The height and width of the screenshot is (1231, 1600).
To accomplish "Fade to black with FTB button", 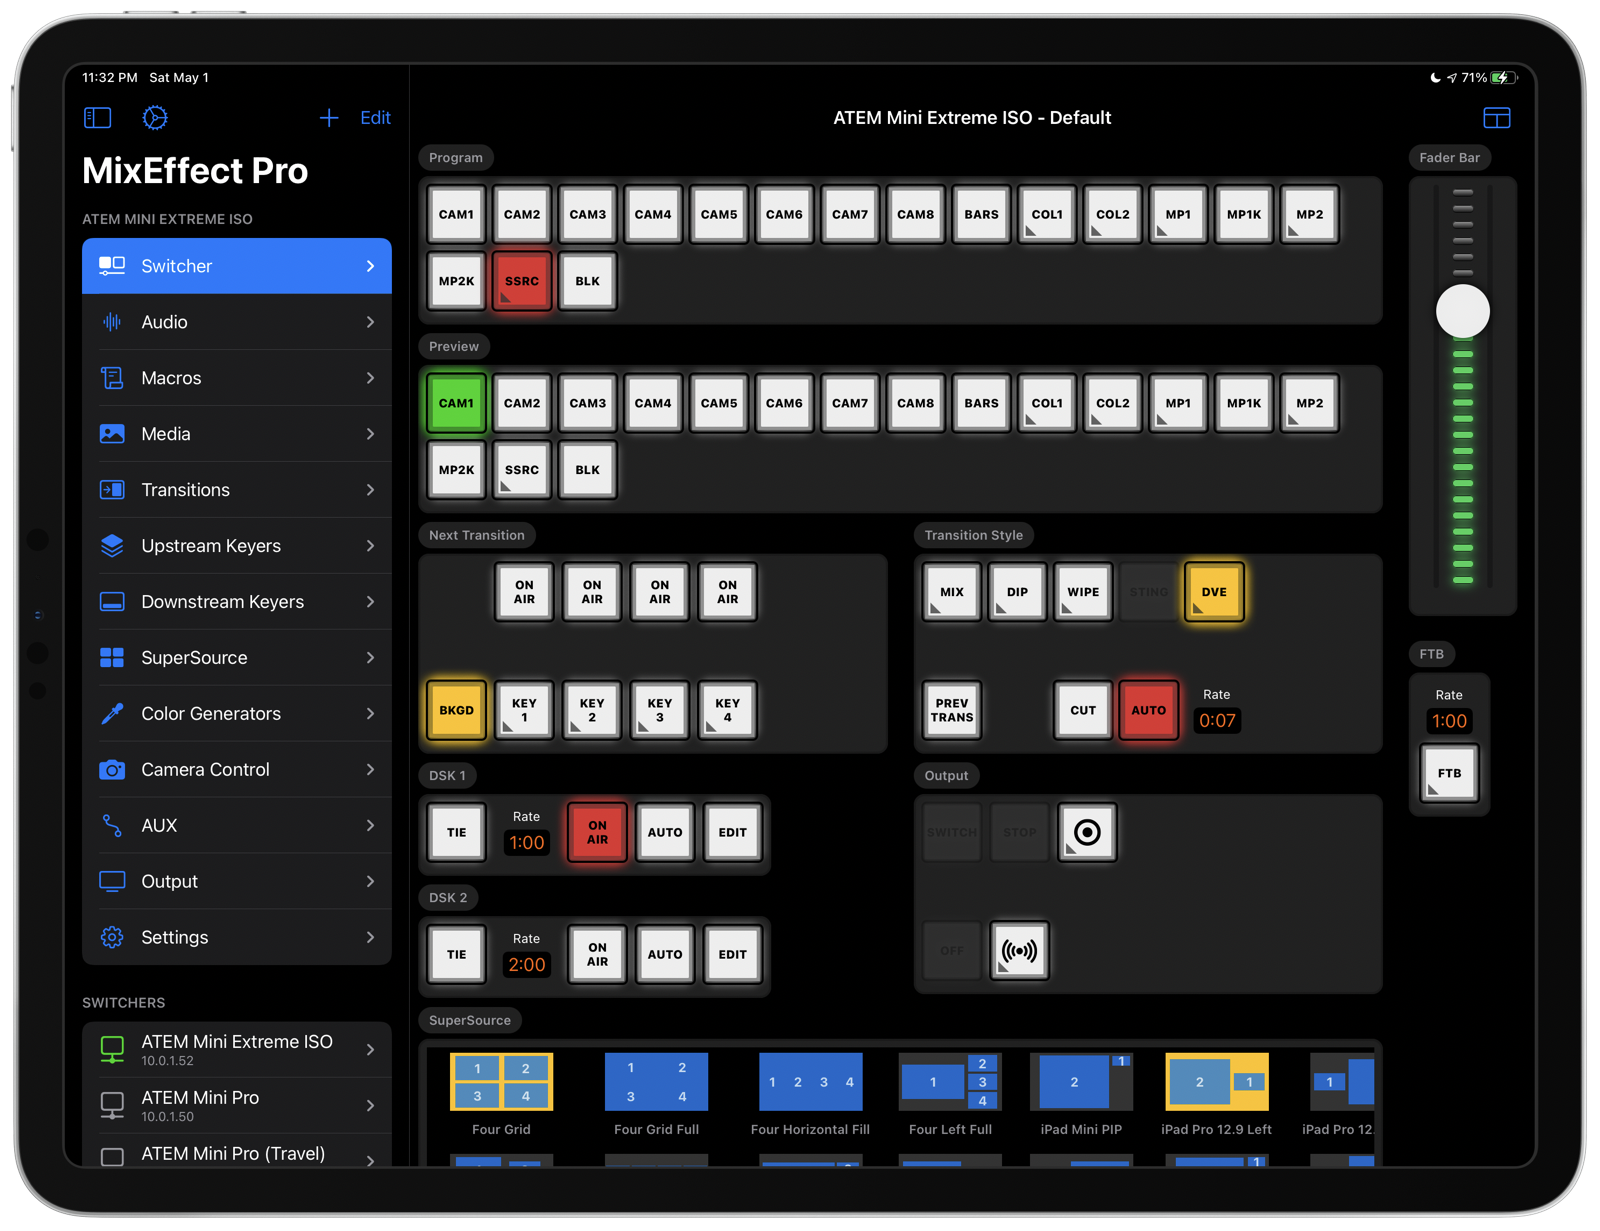I will [1449, 773].
